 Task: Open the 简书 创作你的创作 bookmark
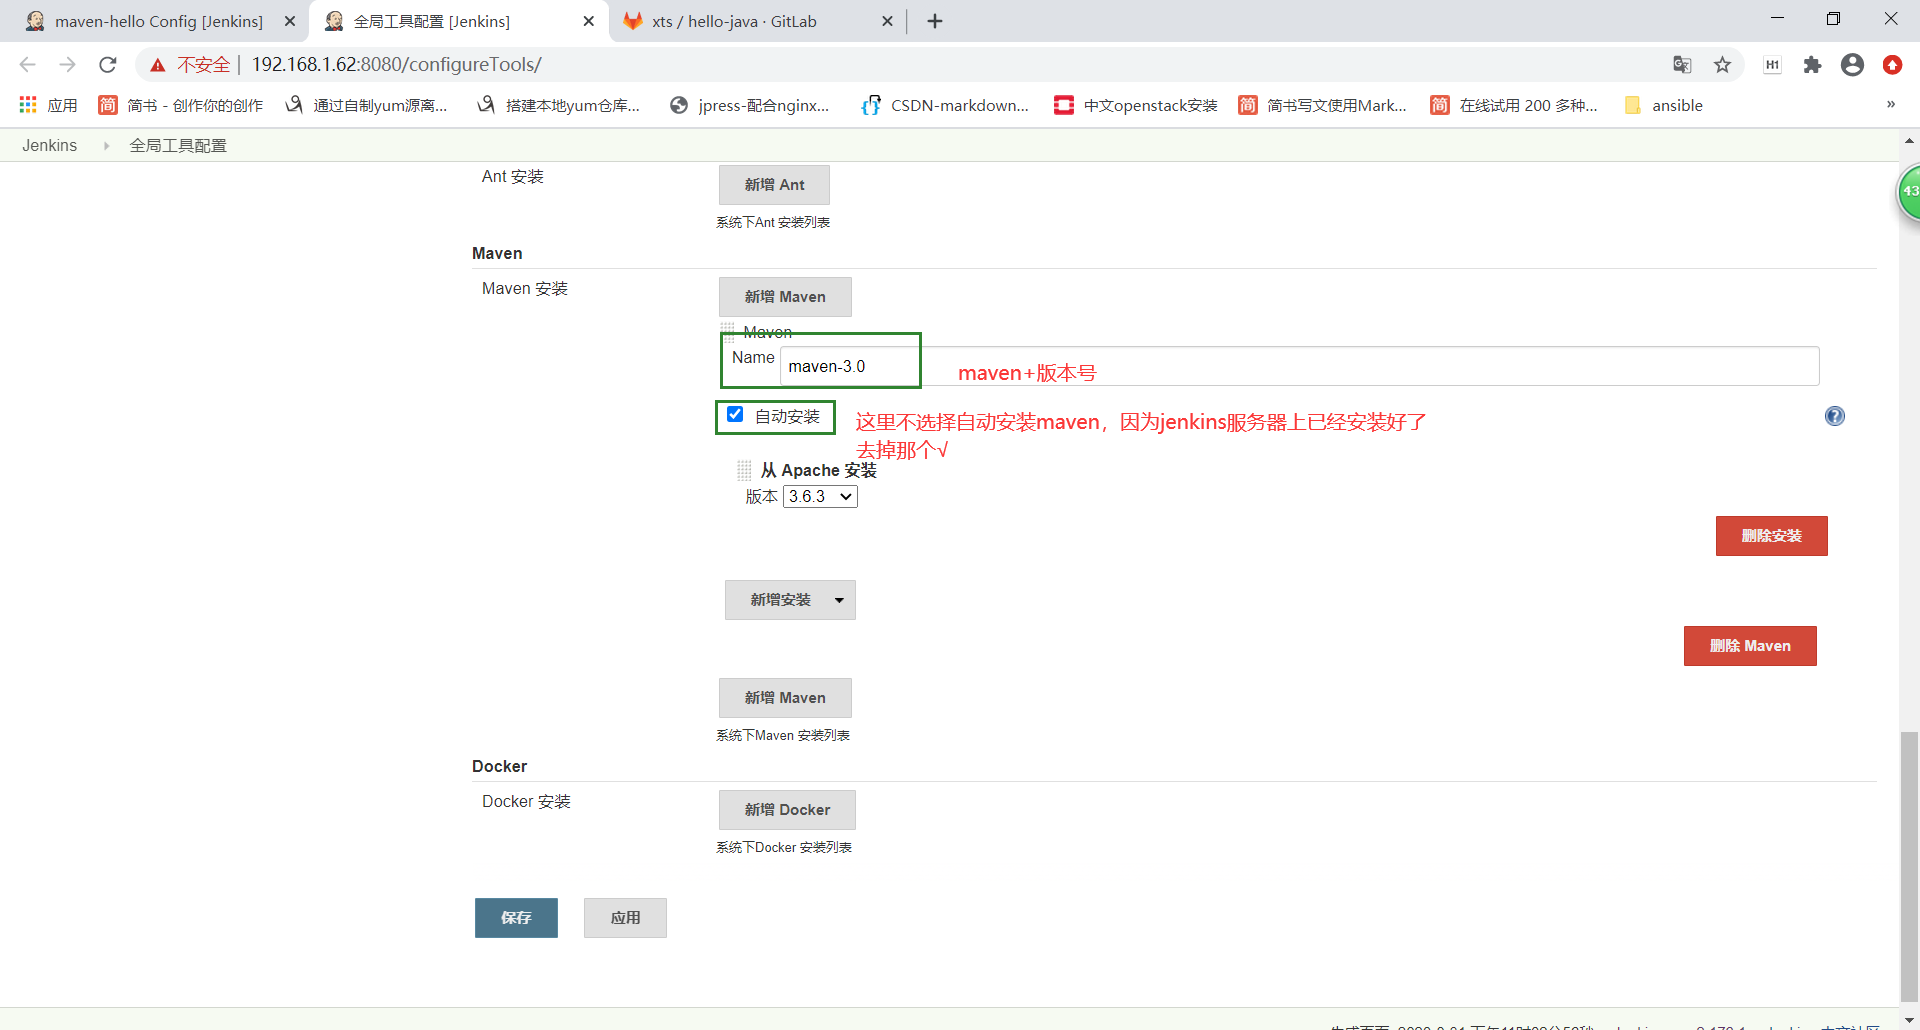point(181,105)
